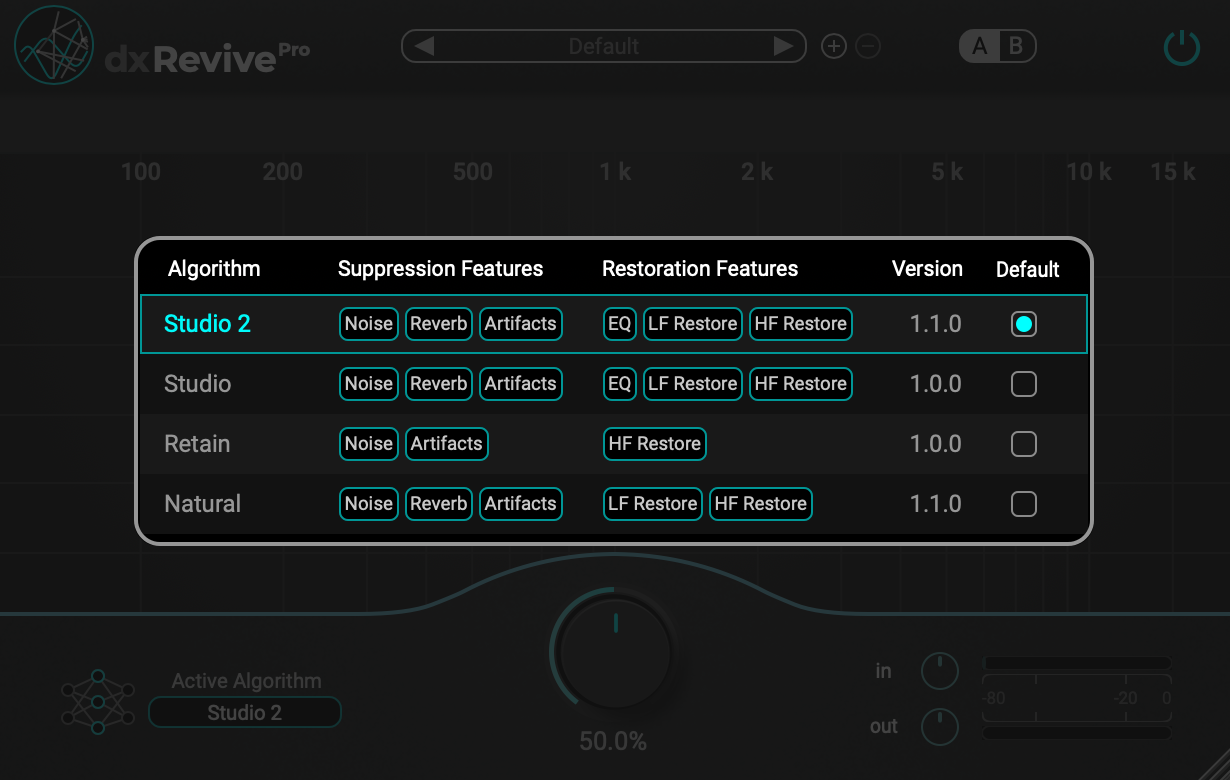Viewport: 1230px width, 780px height.
Task: Click the main 50.0% processing knob
Action: pos(613,651)
